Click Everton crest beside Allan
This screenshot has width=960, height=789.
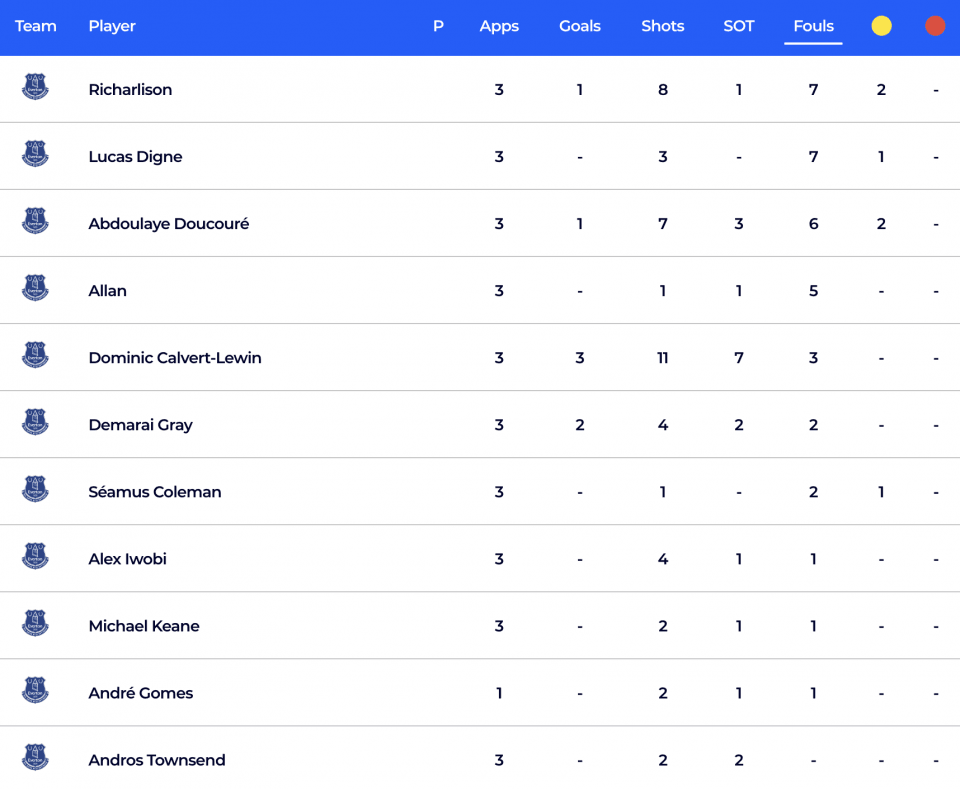35,288
